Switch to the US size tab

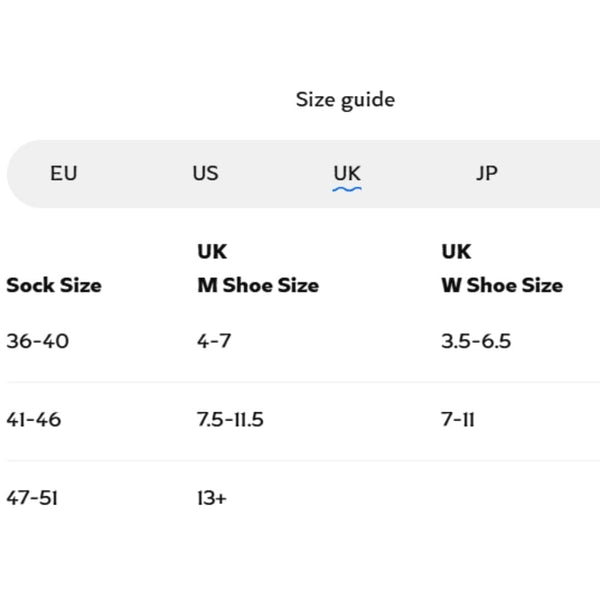(x=205, y=173)
